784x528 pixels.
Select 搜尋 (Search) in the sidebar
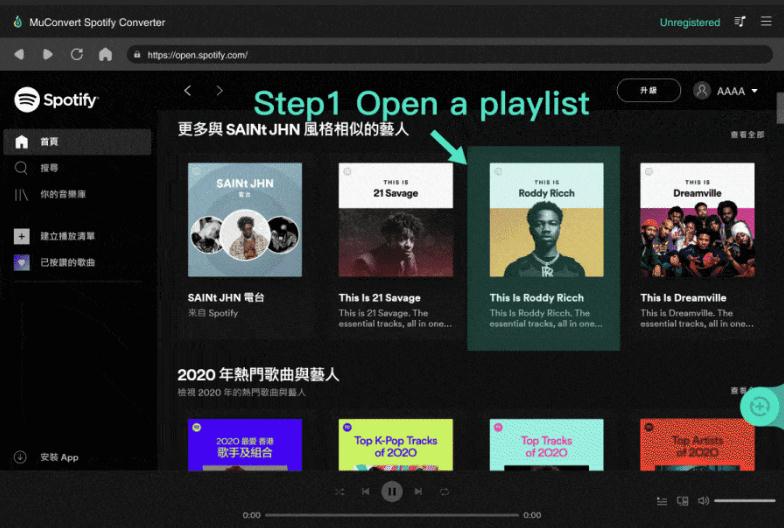[48, 168]
